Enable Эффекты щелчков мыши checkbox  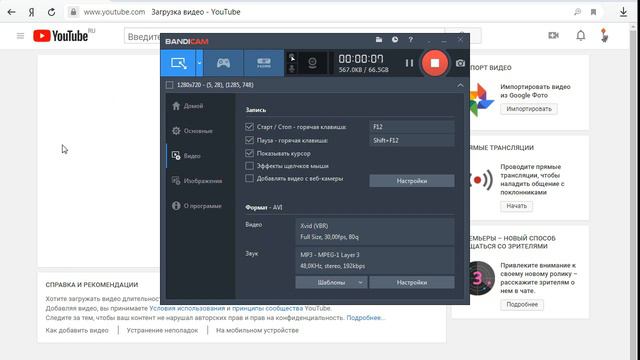[x=249, y=166]
